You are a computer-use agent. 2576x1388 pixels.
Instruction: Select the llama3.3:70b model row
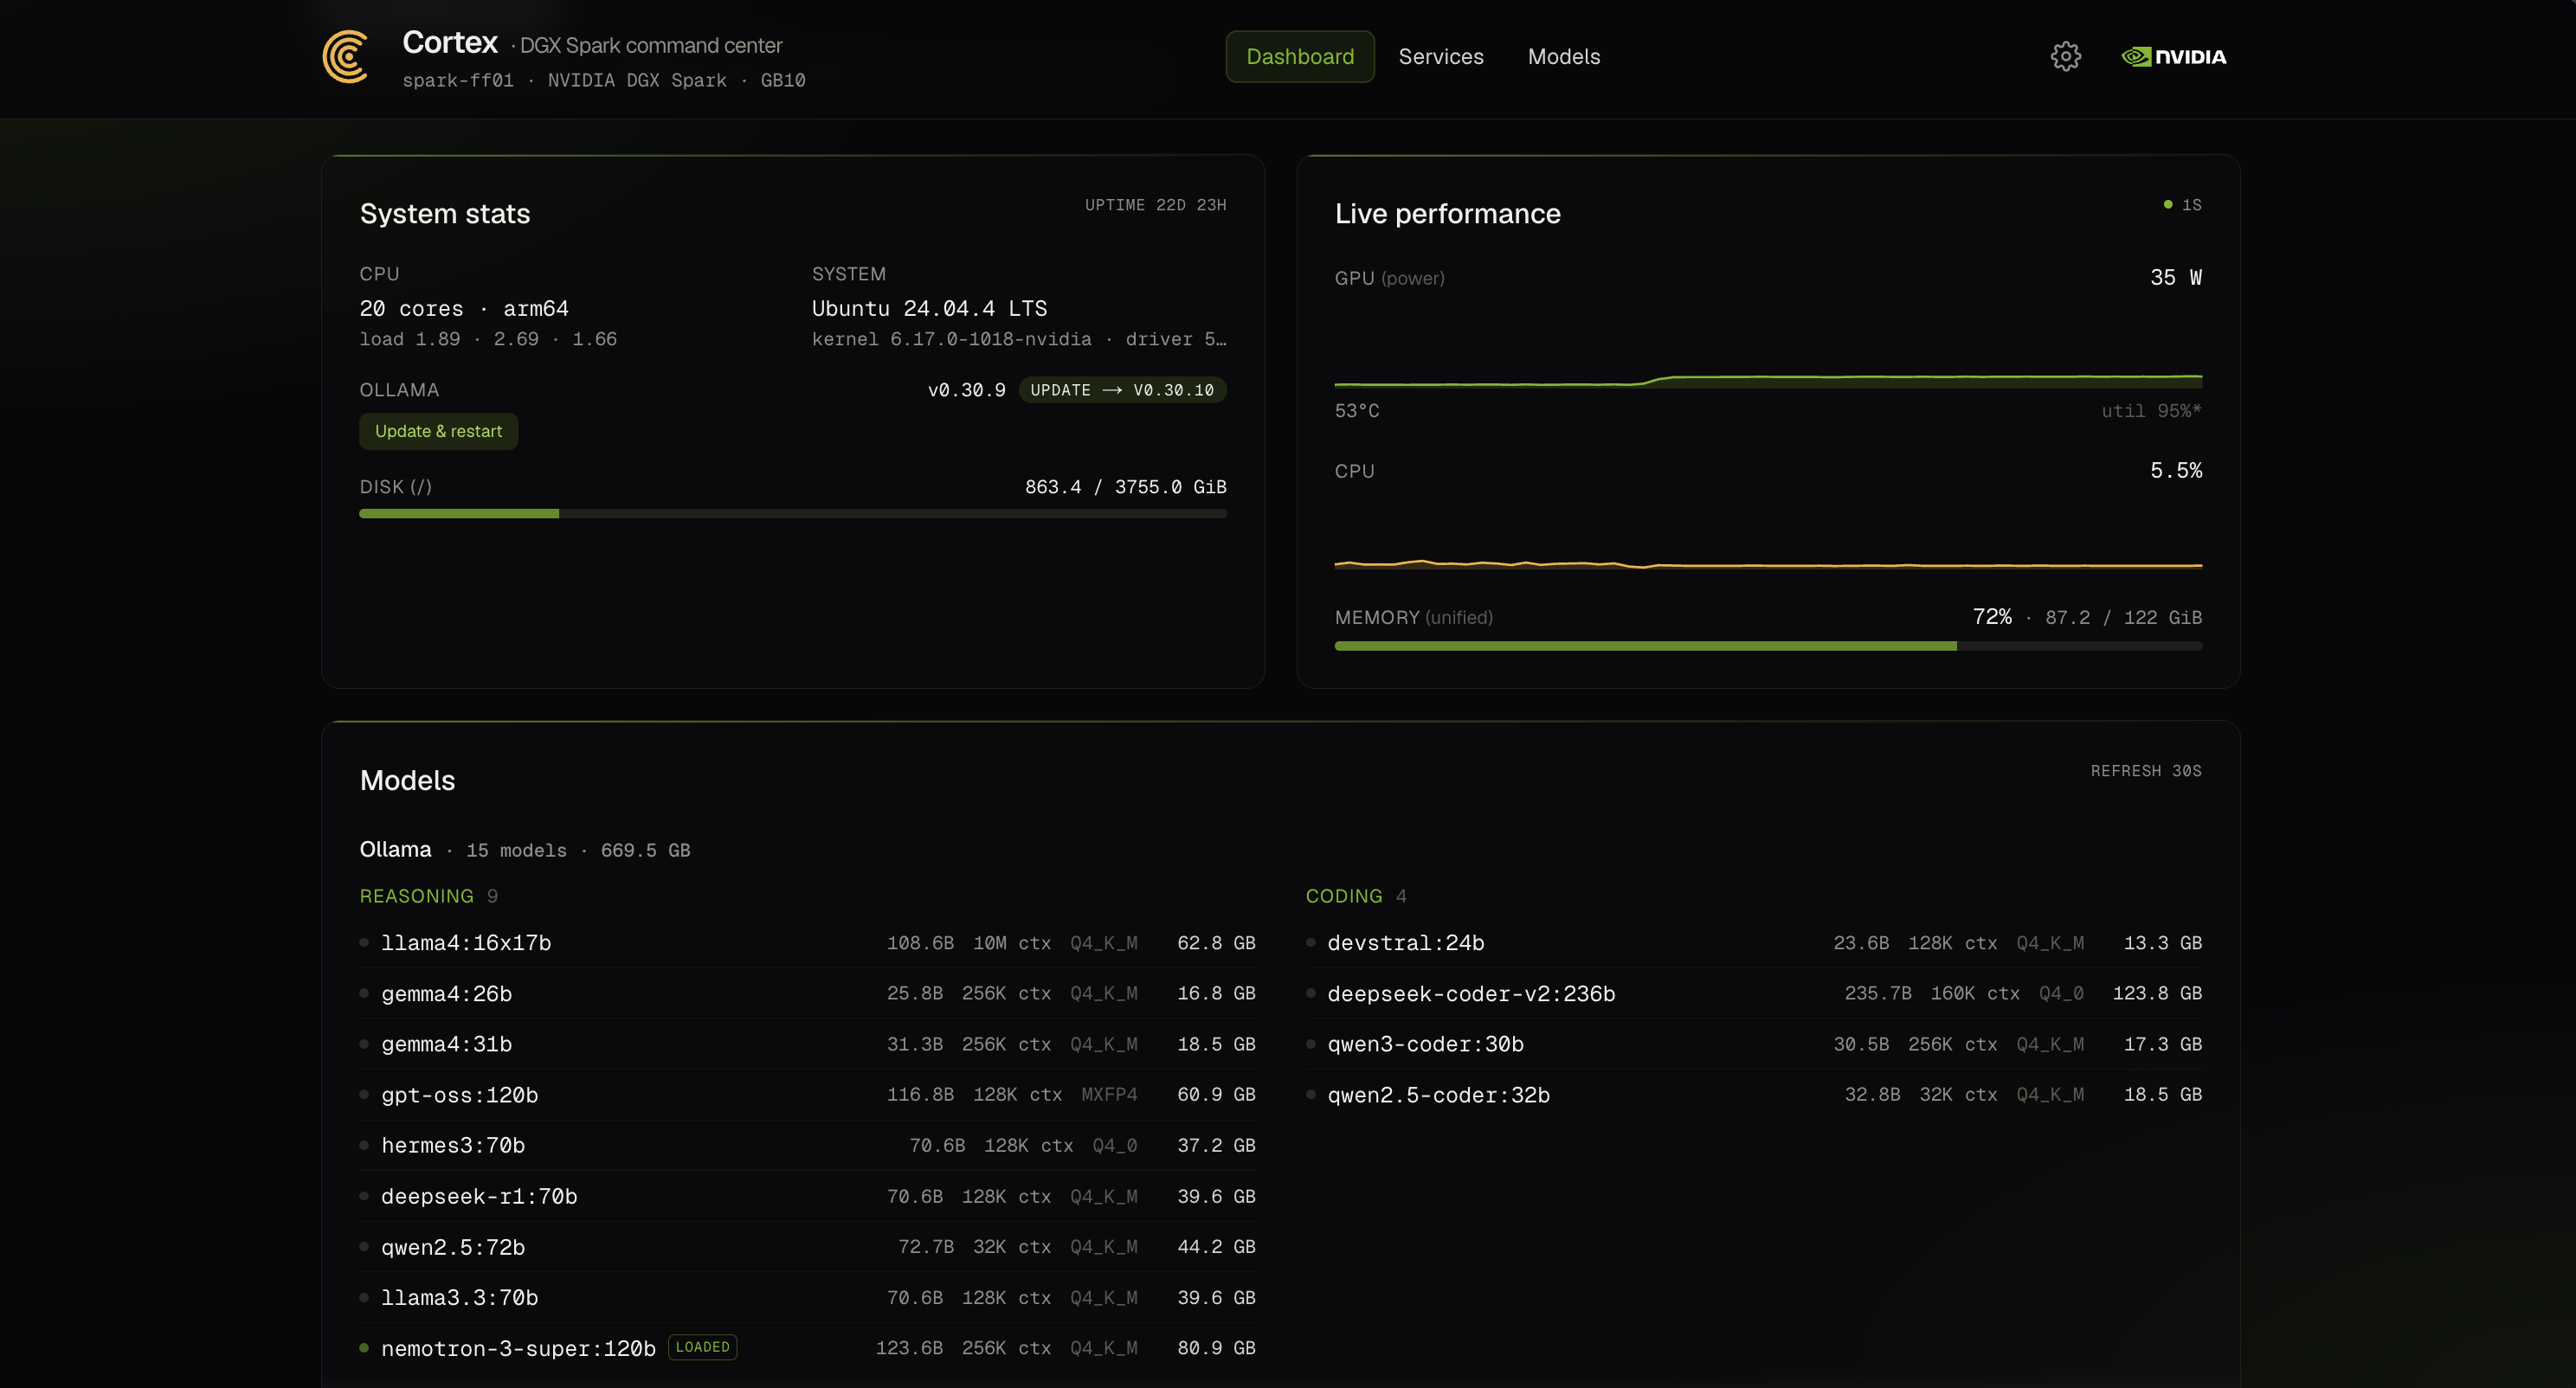[807, 1298]
